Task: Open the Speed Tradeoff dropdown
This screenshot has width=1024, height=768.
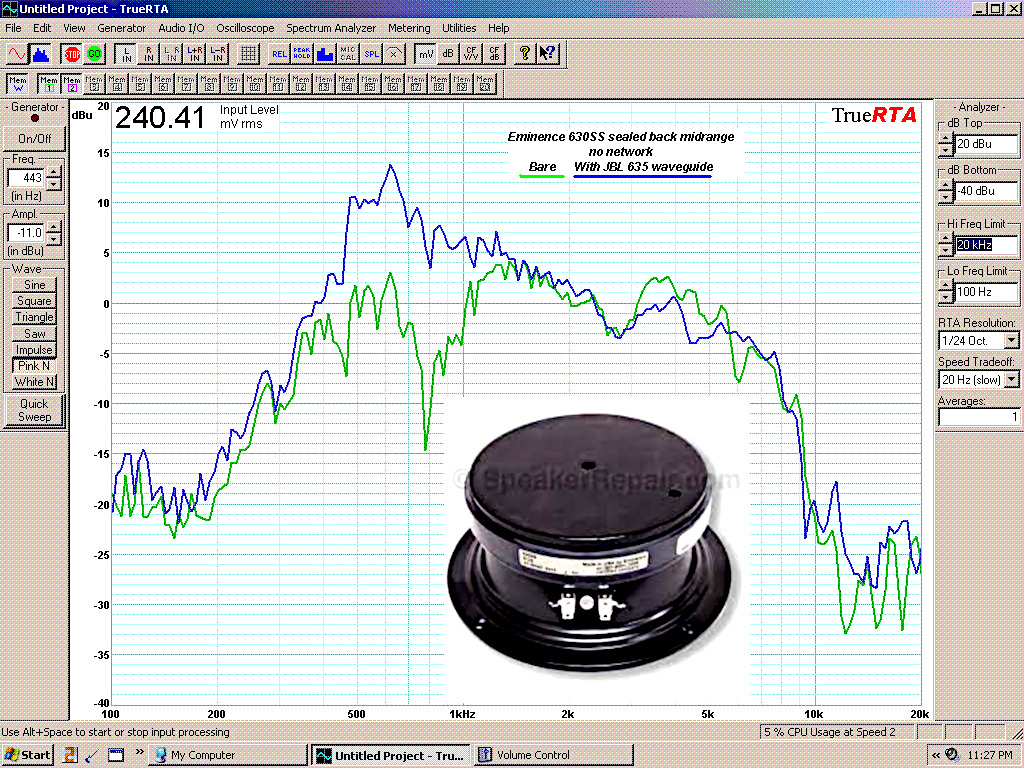Action: pyautogui.click(x=1012, y=379)
